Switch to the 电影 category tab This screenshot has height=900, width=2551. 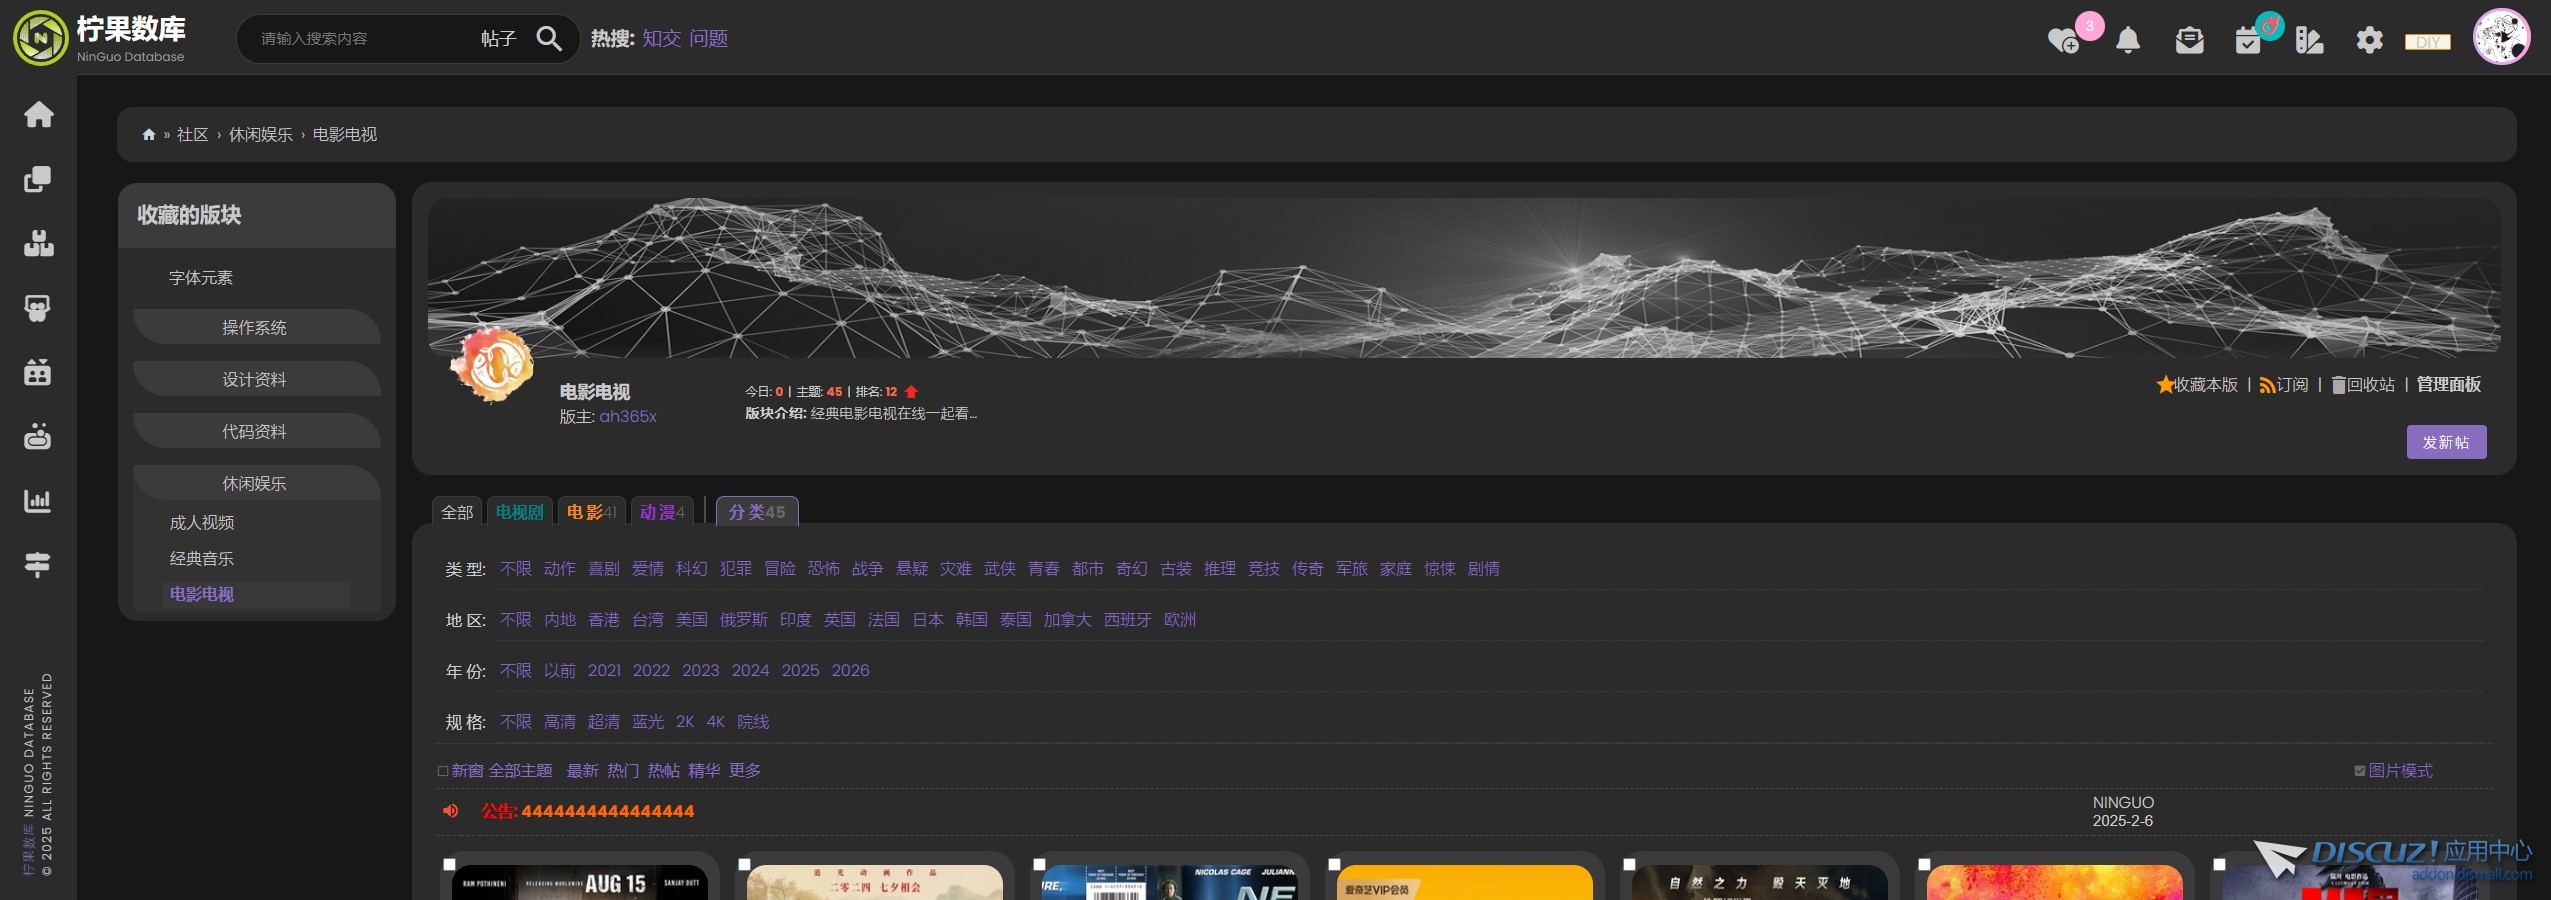(x=591, y=512)
